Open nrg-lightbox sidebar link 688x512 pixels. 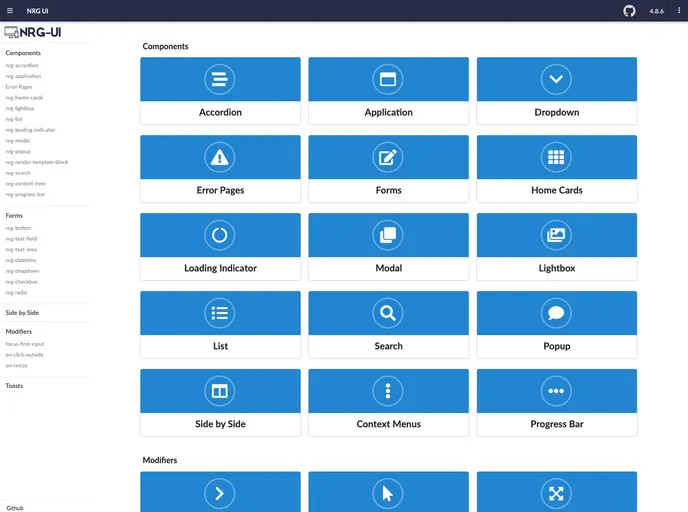click(20, 108)
